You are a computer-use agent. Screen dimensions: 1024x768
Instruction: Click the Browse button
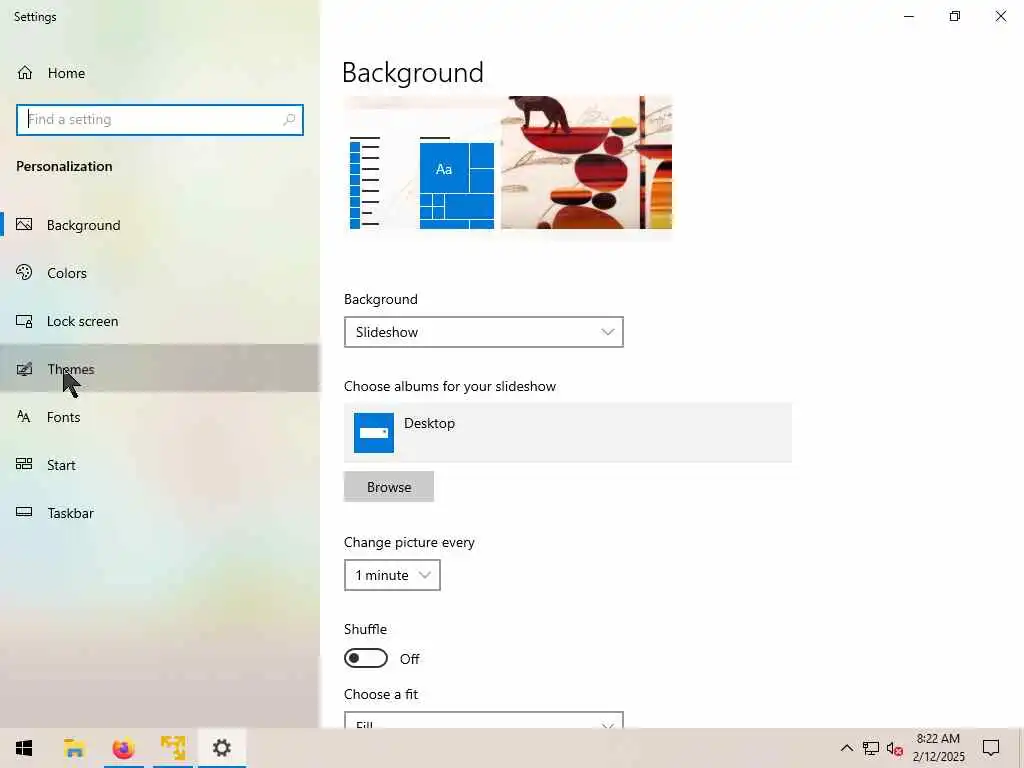click(x=389, y=487)
